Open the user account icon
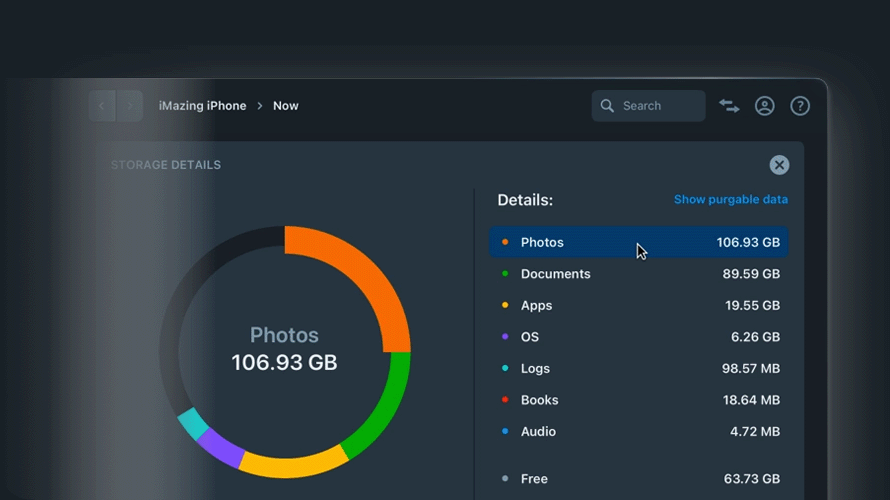 [765, 106]
